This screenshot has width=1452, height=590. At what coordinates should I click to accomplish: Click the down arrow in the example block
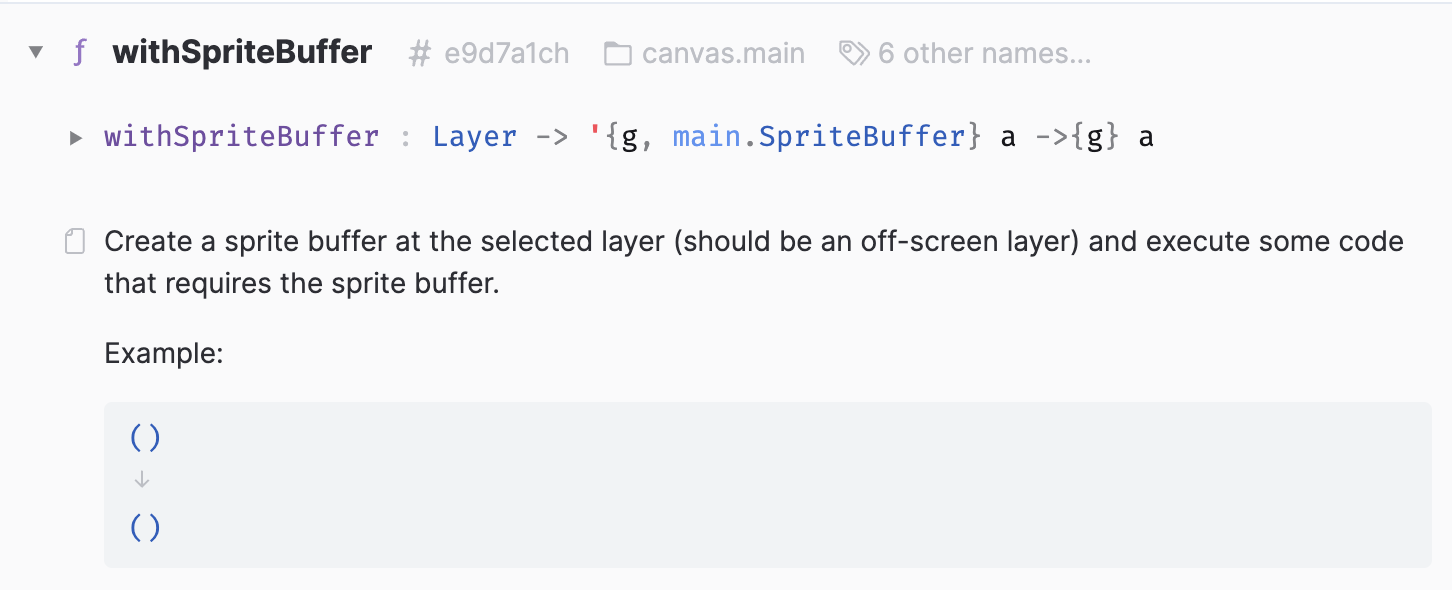(x=142, y=479)
